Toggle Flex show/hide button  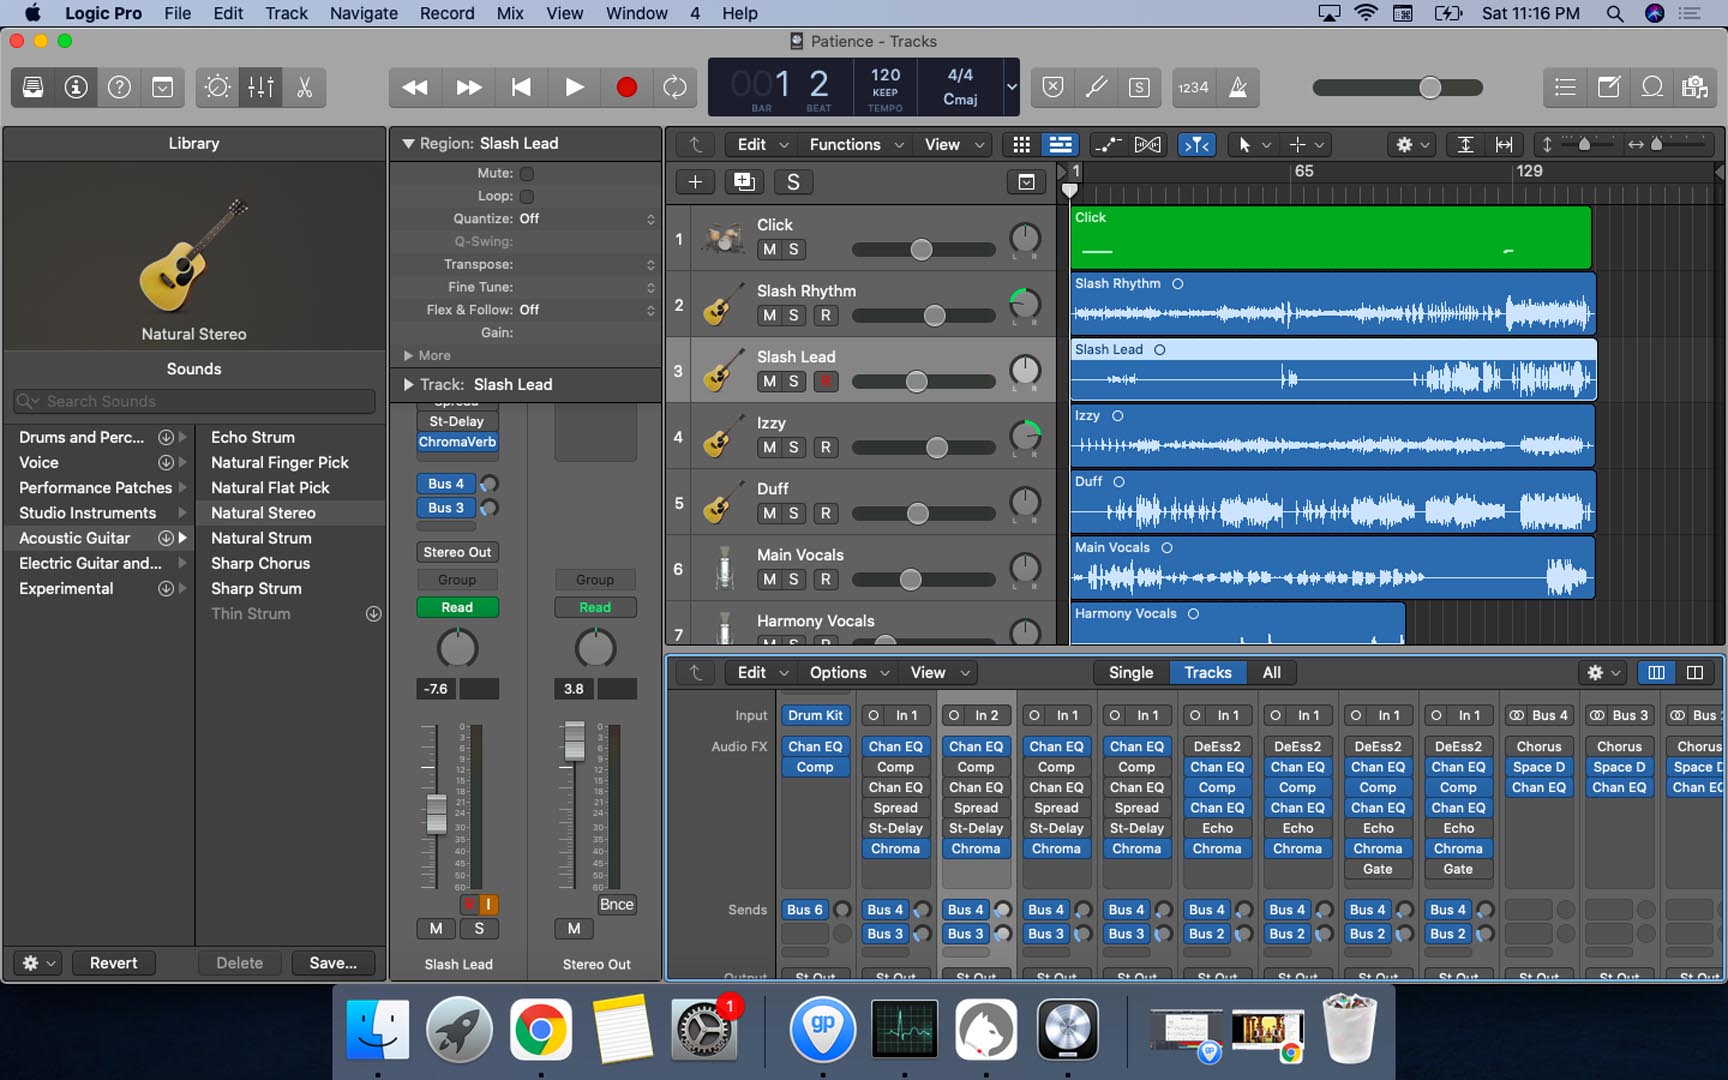click(x=1148, y=145)
